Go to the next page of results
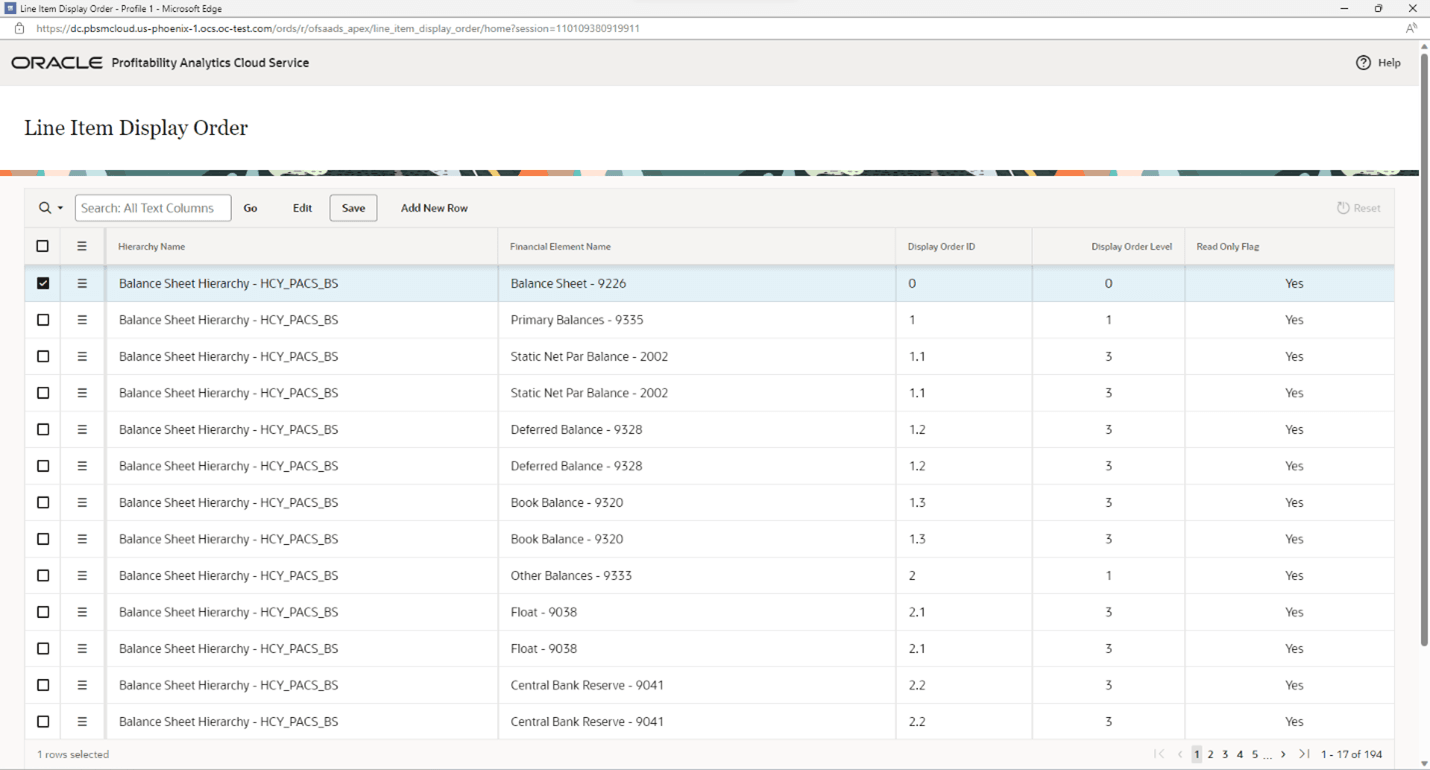Viewport: 1430px width, 770px height. coord(1283,754)
